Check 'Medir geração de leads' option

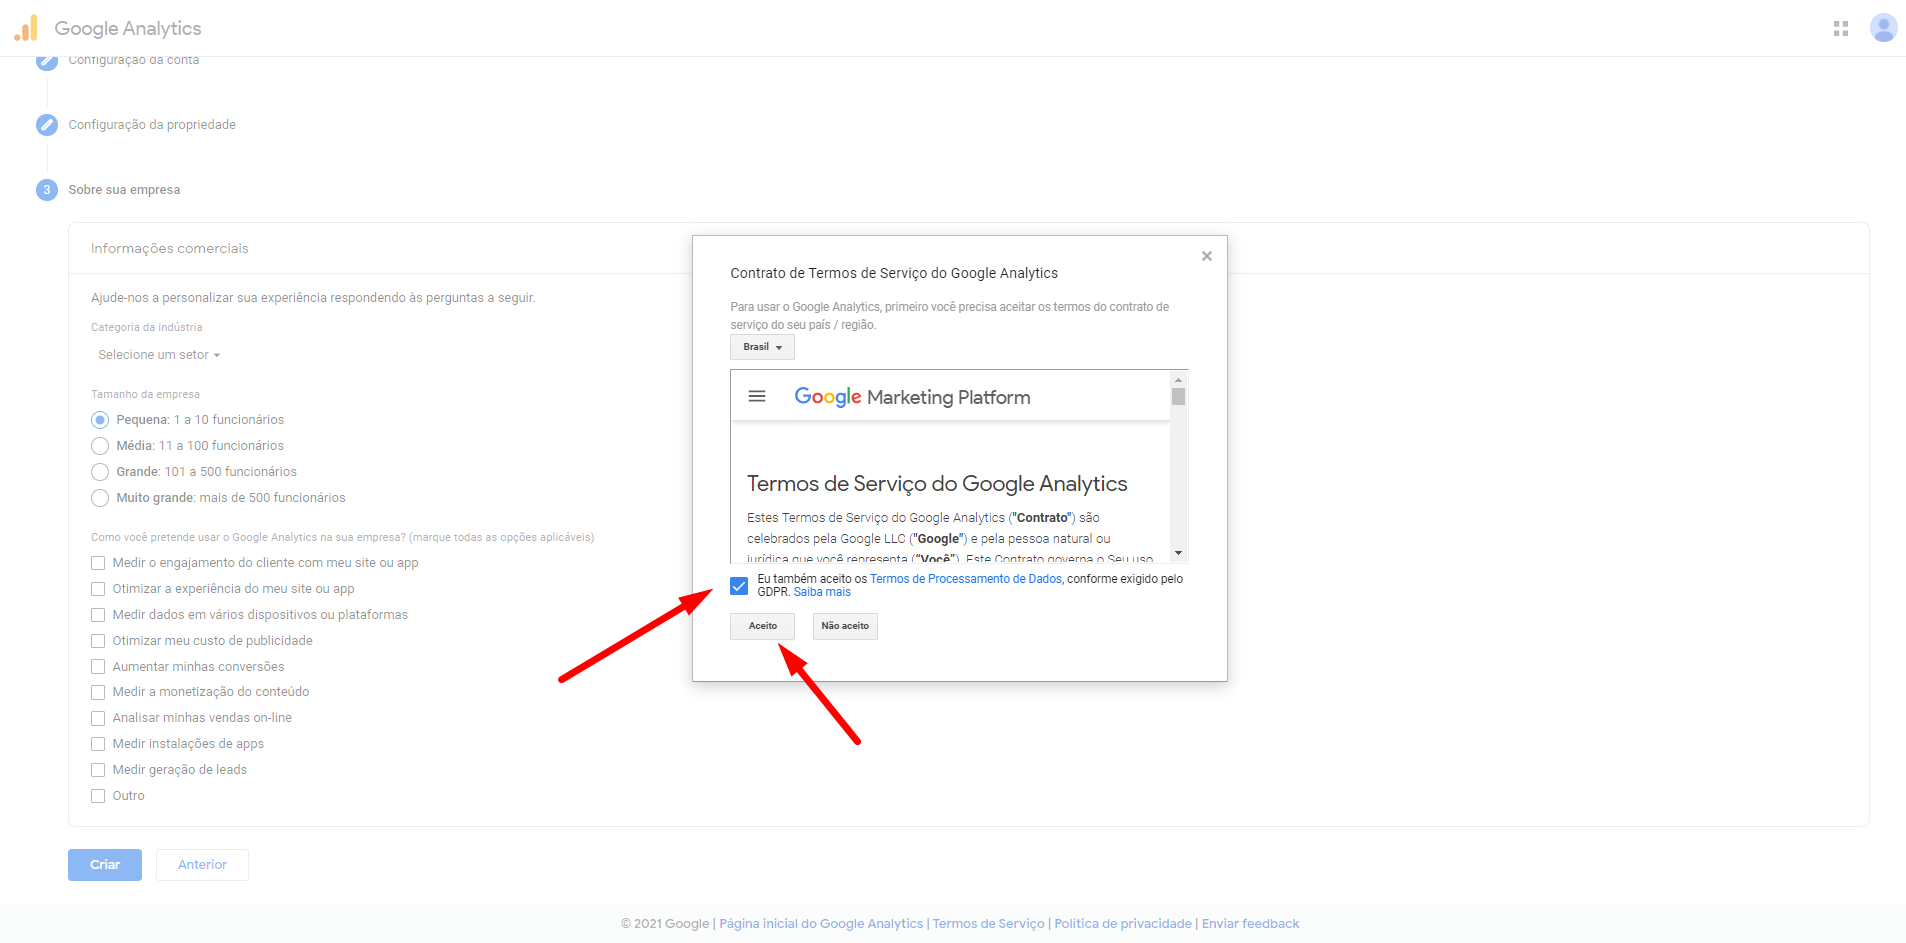pos(98,770)
